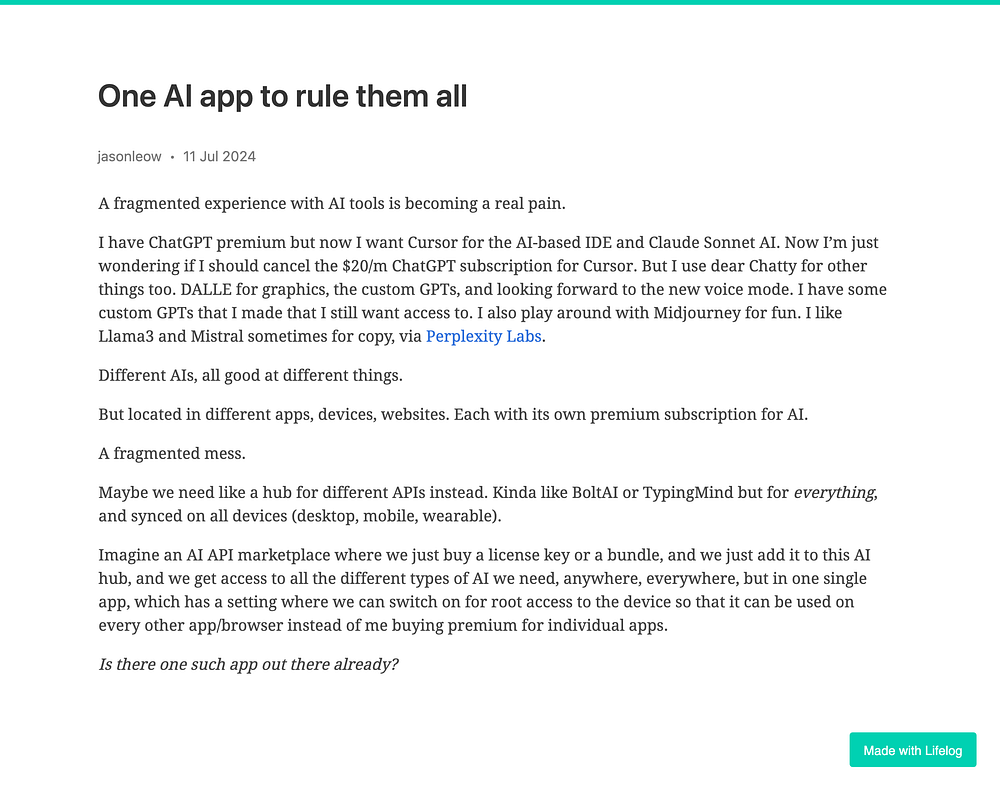The image size is (1000, 787).
Task: Click the teal bar atop the page
Action: click(500, 2)
